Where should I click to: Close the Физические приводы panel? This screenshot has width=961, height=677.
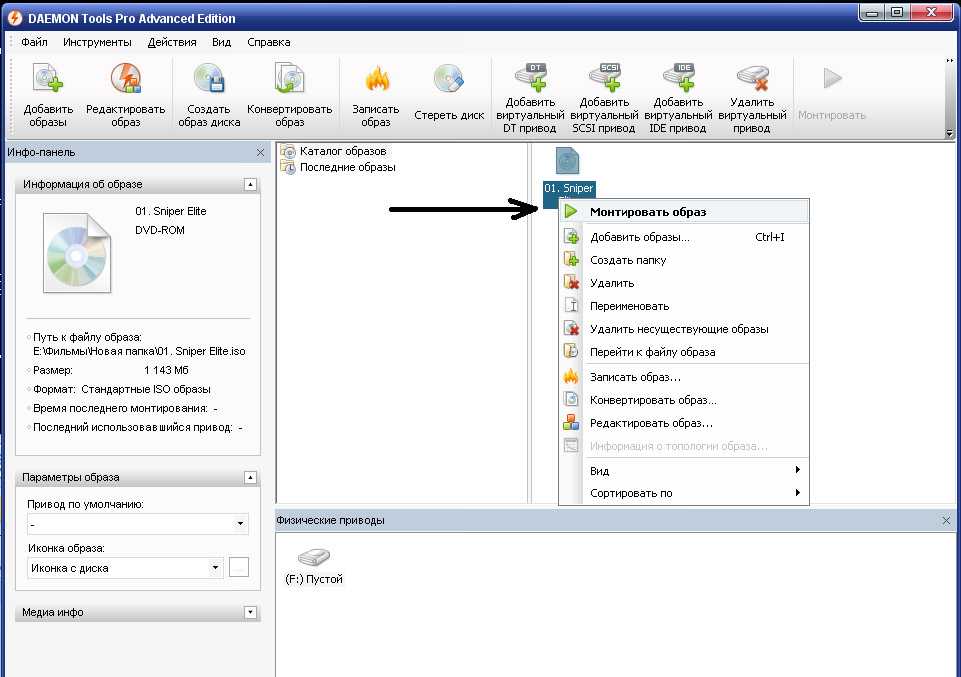[946, 521]
